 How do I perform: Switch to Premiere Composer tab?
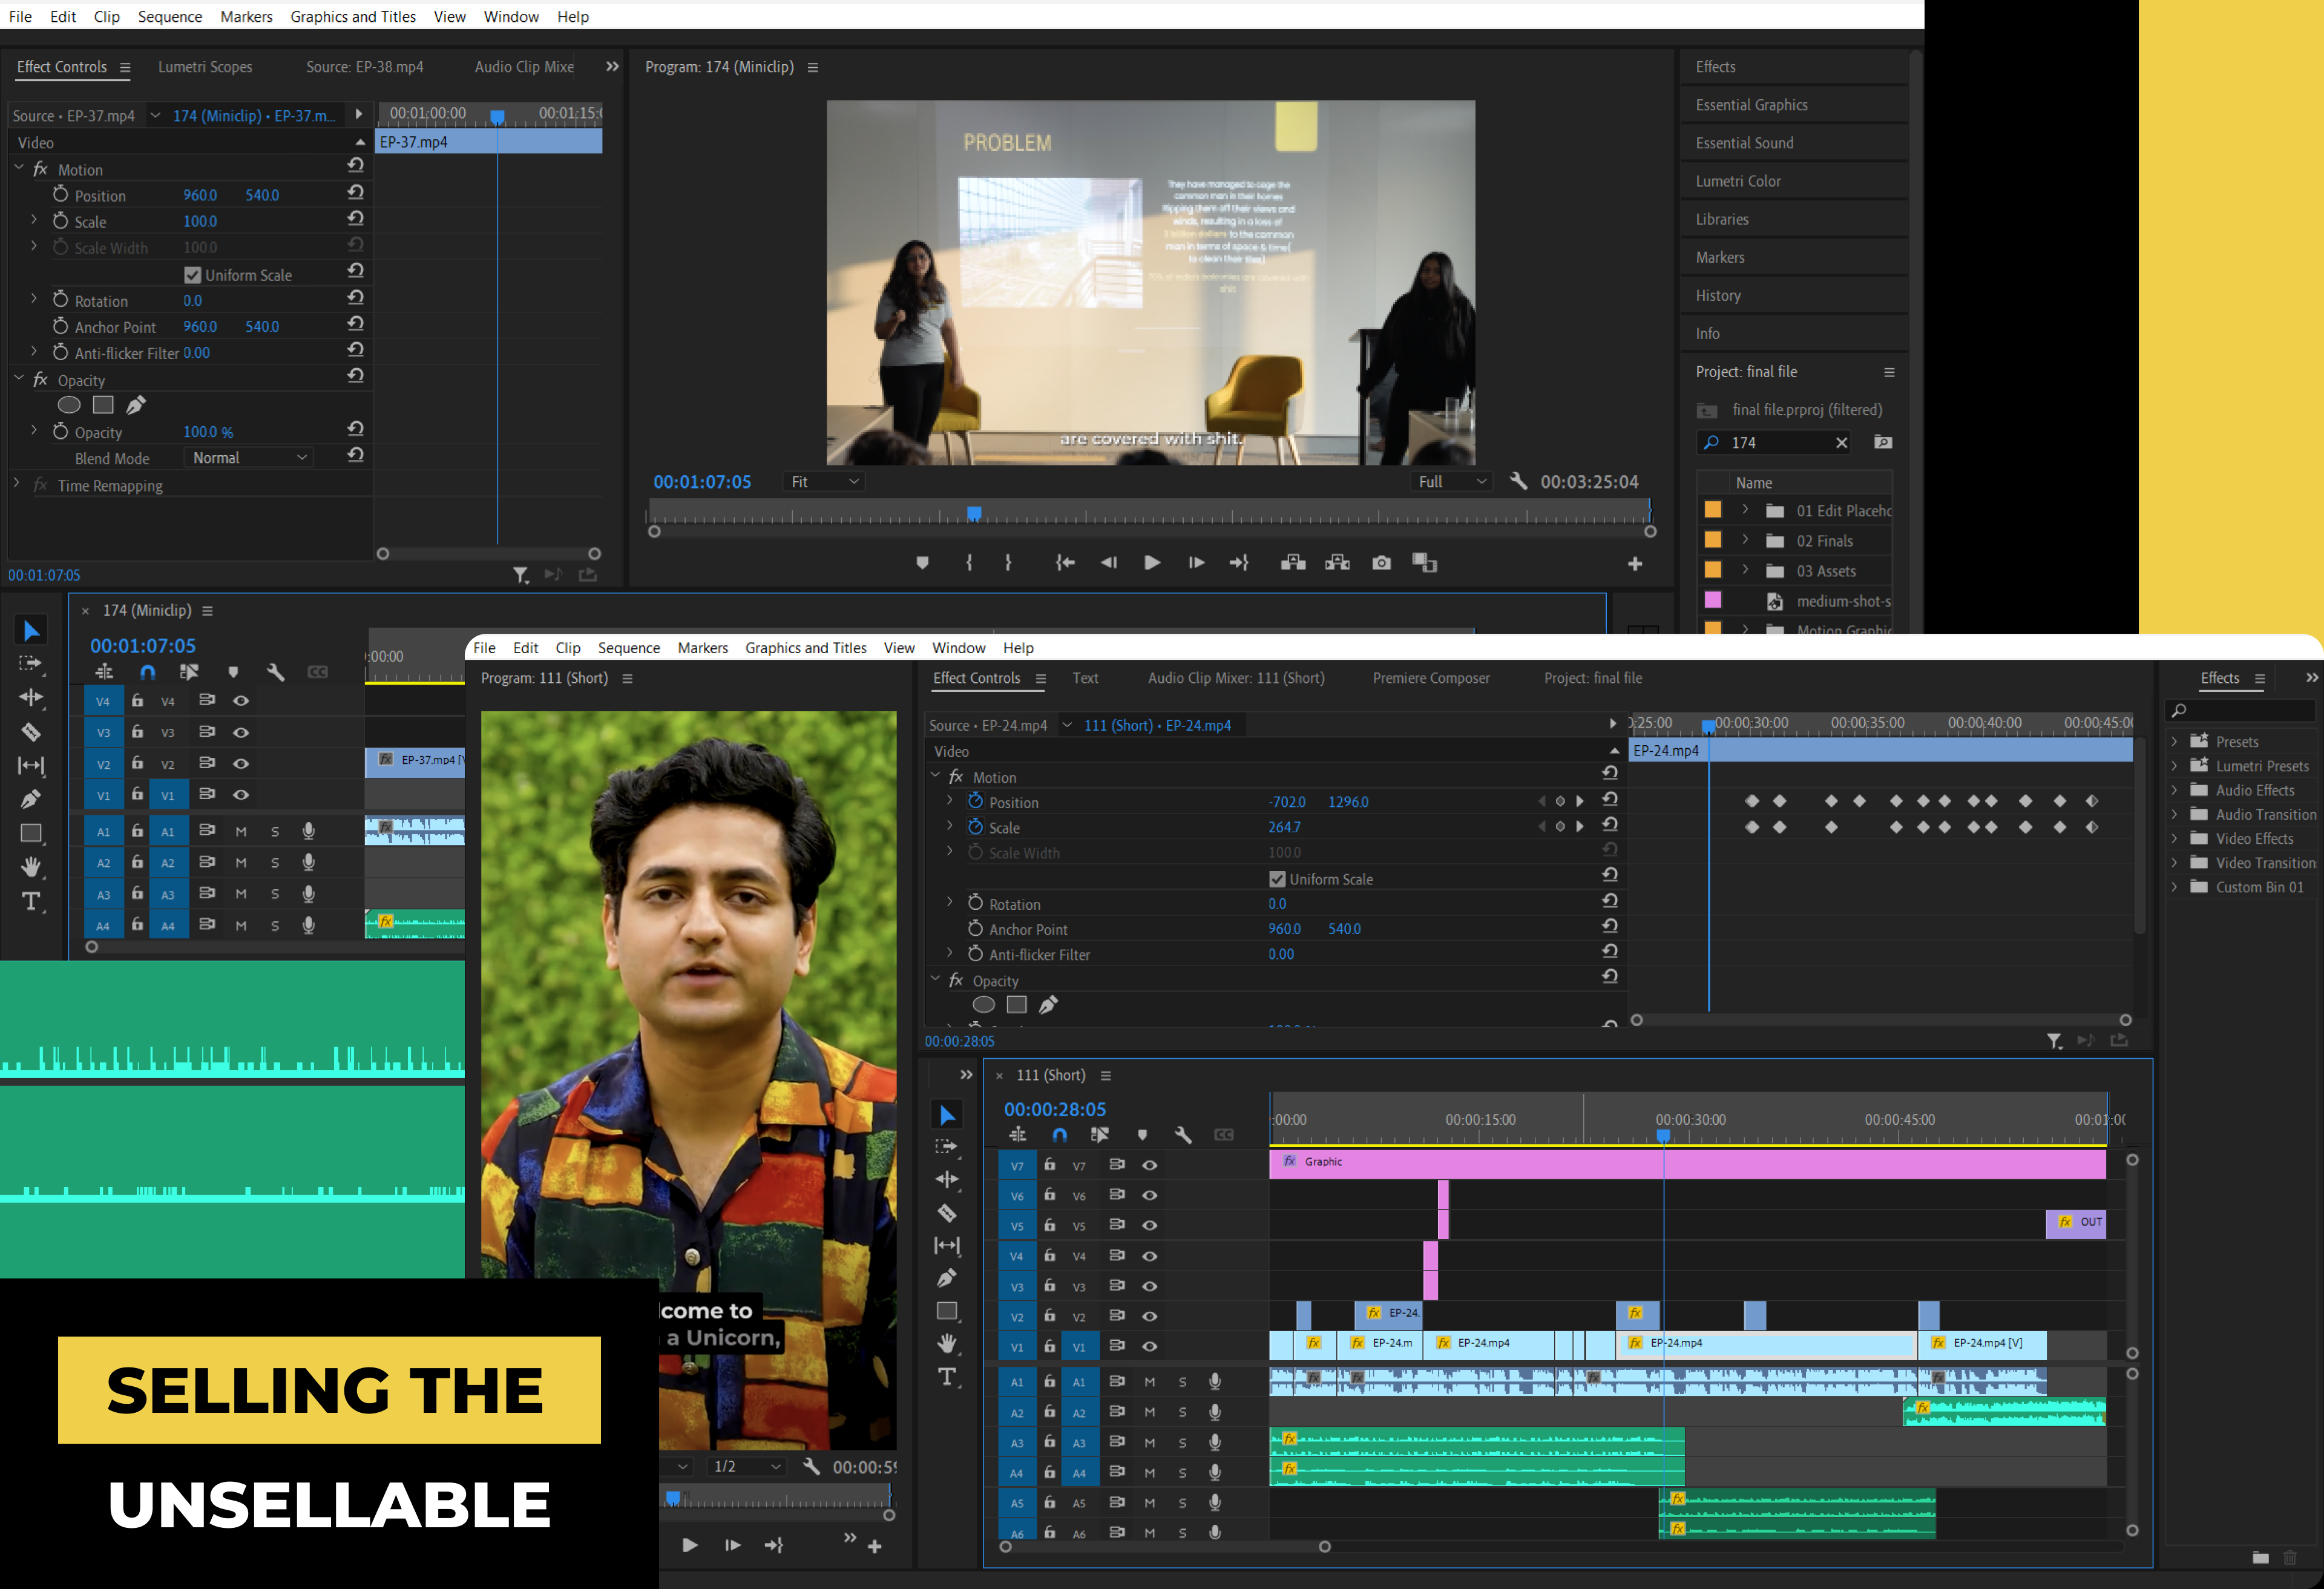1430,678
